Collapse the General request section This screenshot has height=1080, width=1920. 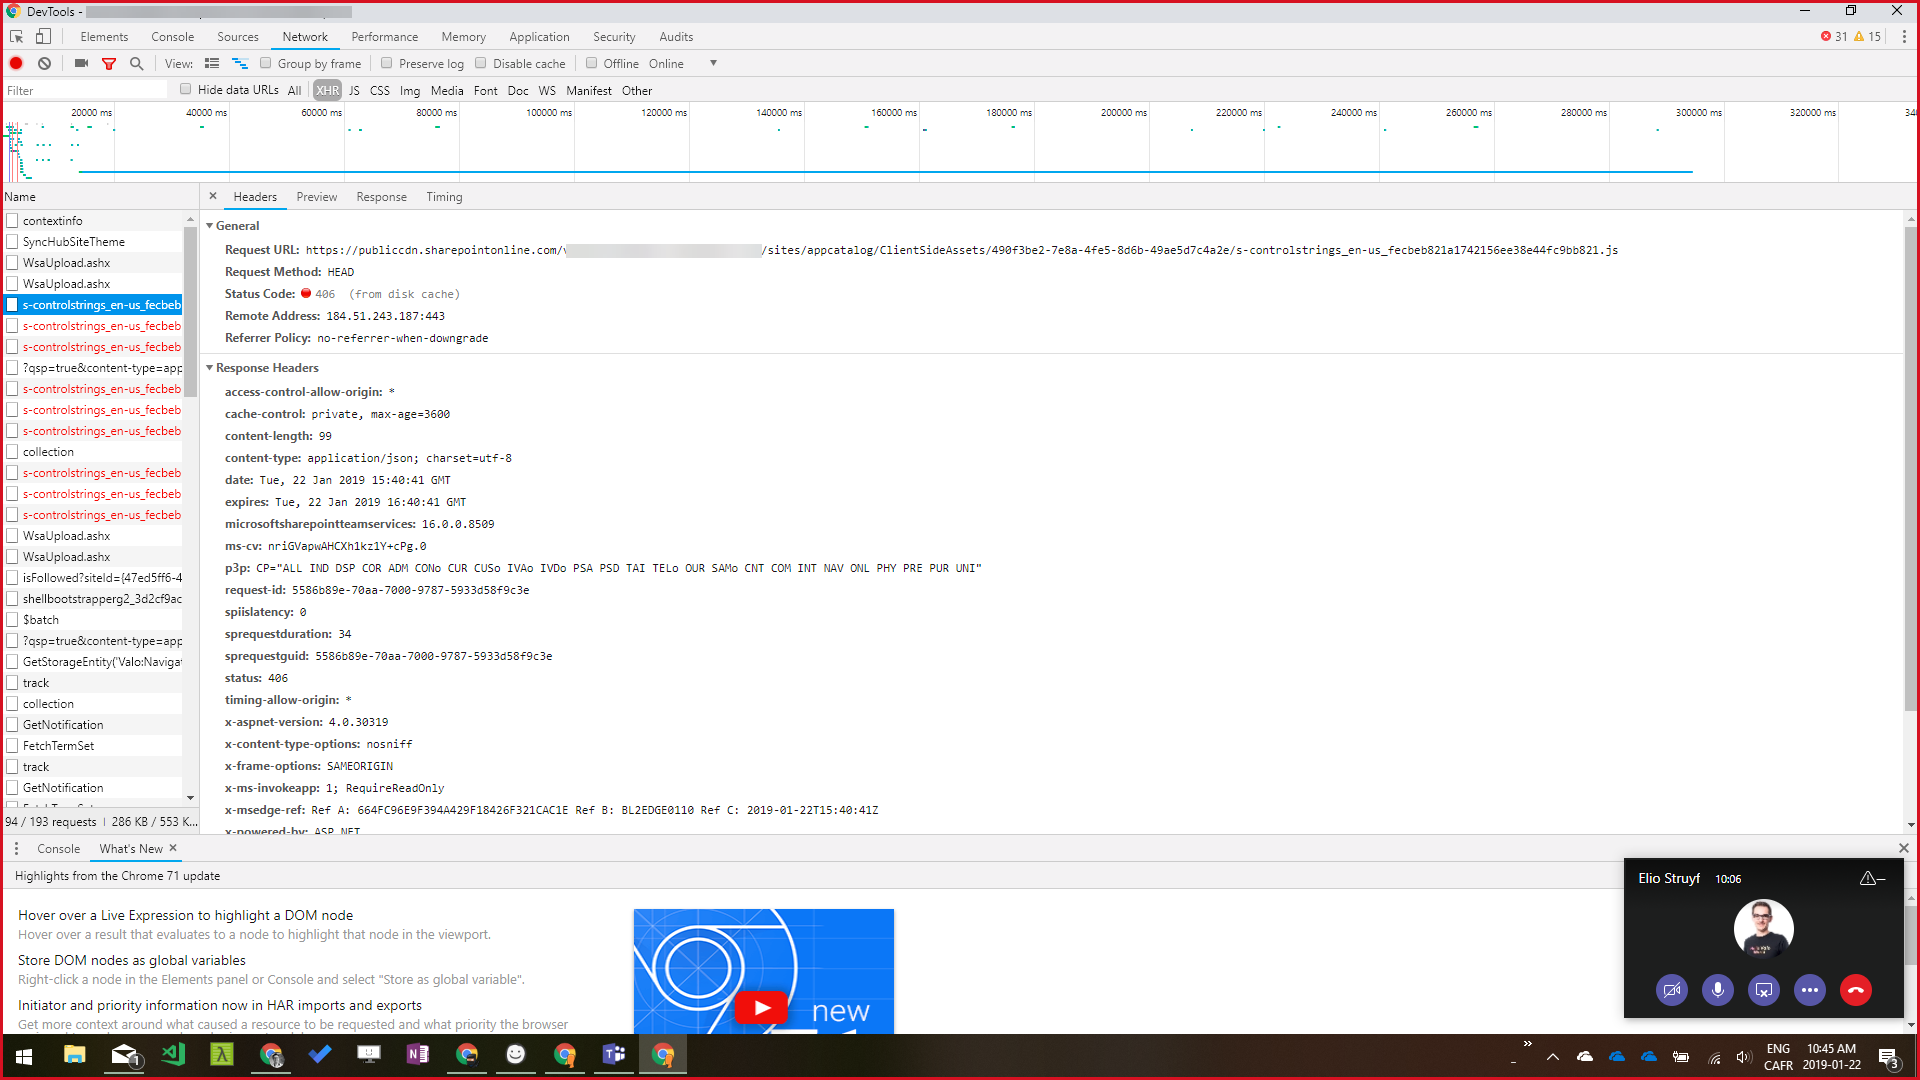(210, 225)
